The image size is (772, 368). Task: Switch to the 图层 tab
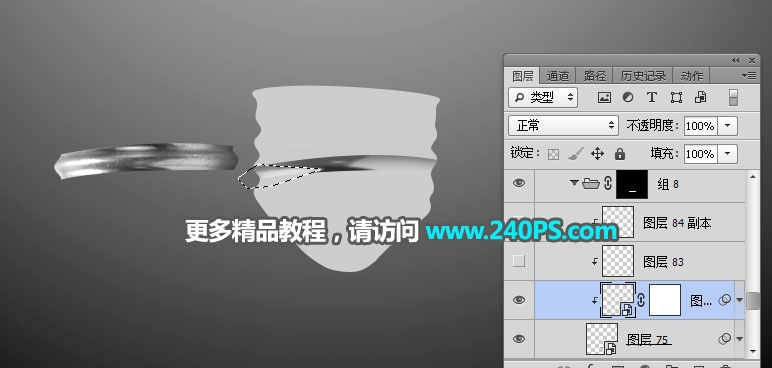(523, 76)
